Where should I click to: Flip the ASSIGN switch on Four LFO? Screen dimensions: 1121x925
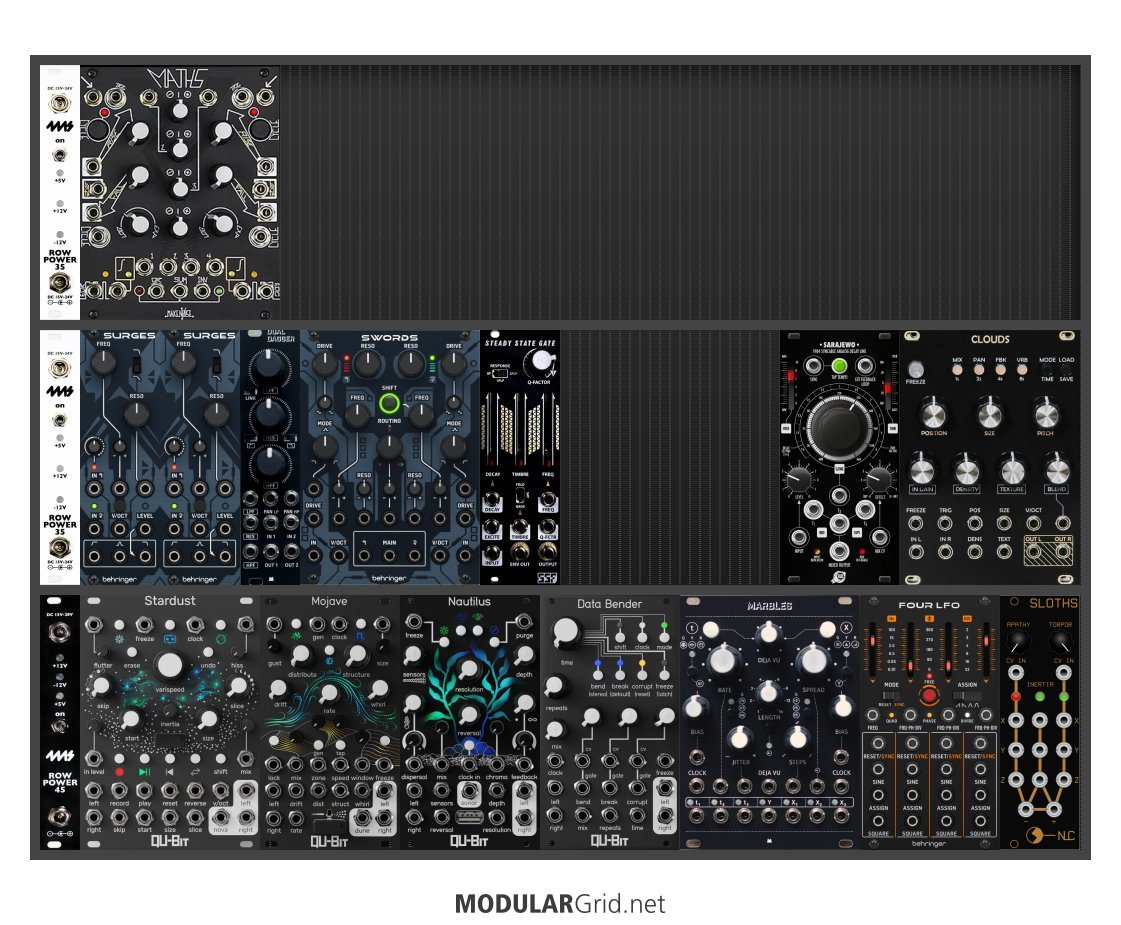967,695
